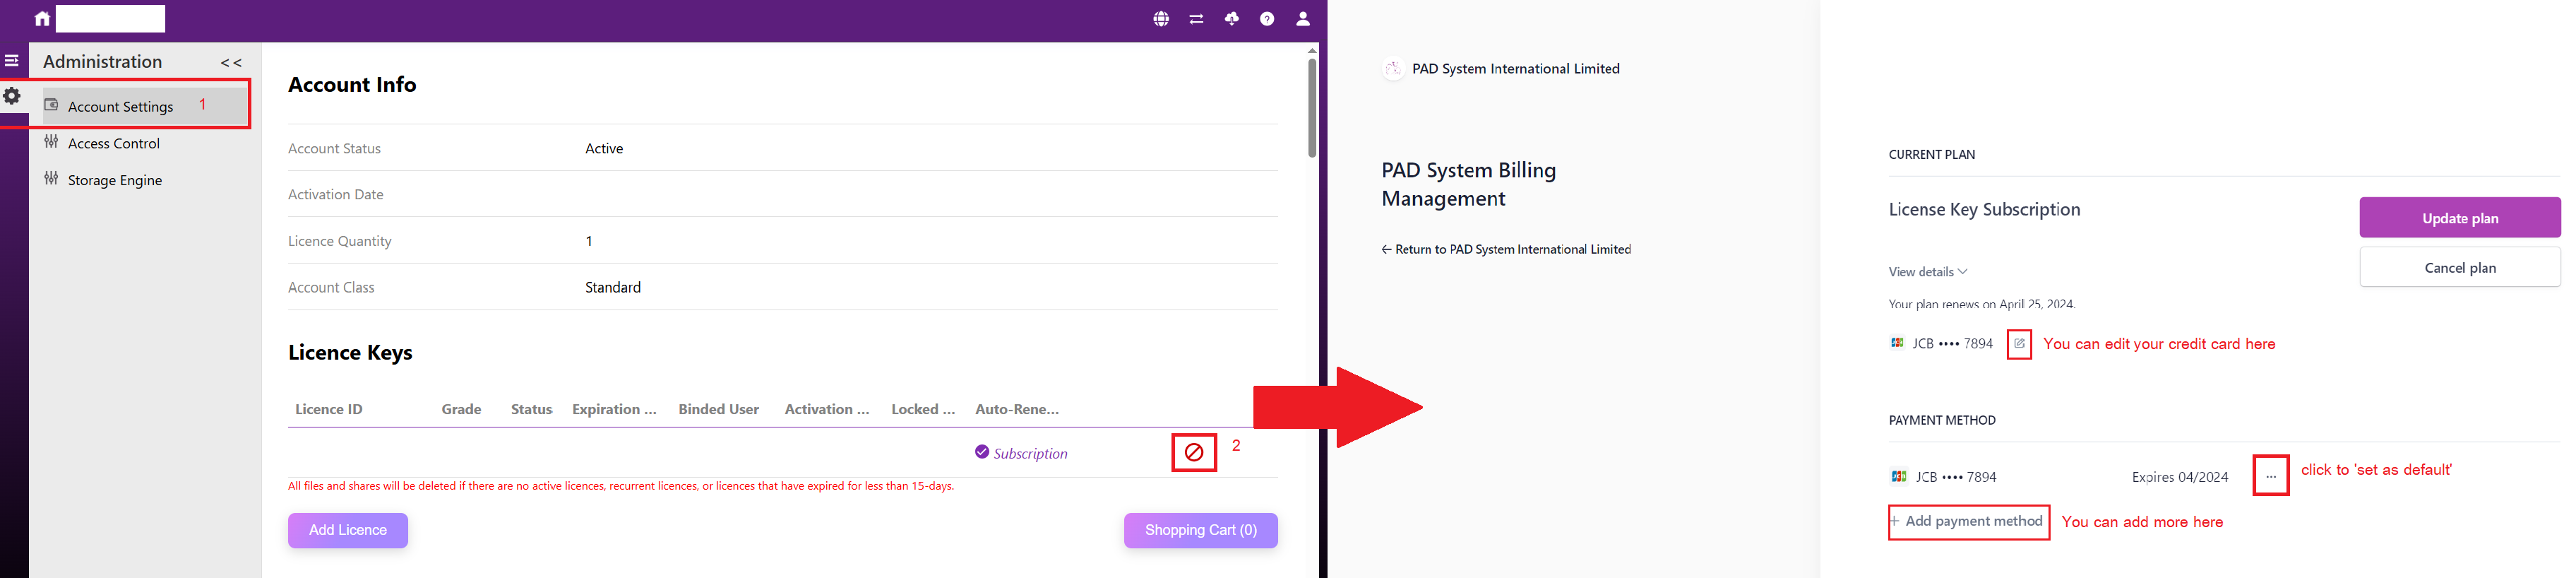Expand View details under License Key Subscription
The width and height of the screenshot is (2576, 578).
coord(1927,272)
